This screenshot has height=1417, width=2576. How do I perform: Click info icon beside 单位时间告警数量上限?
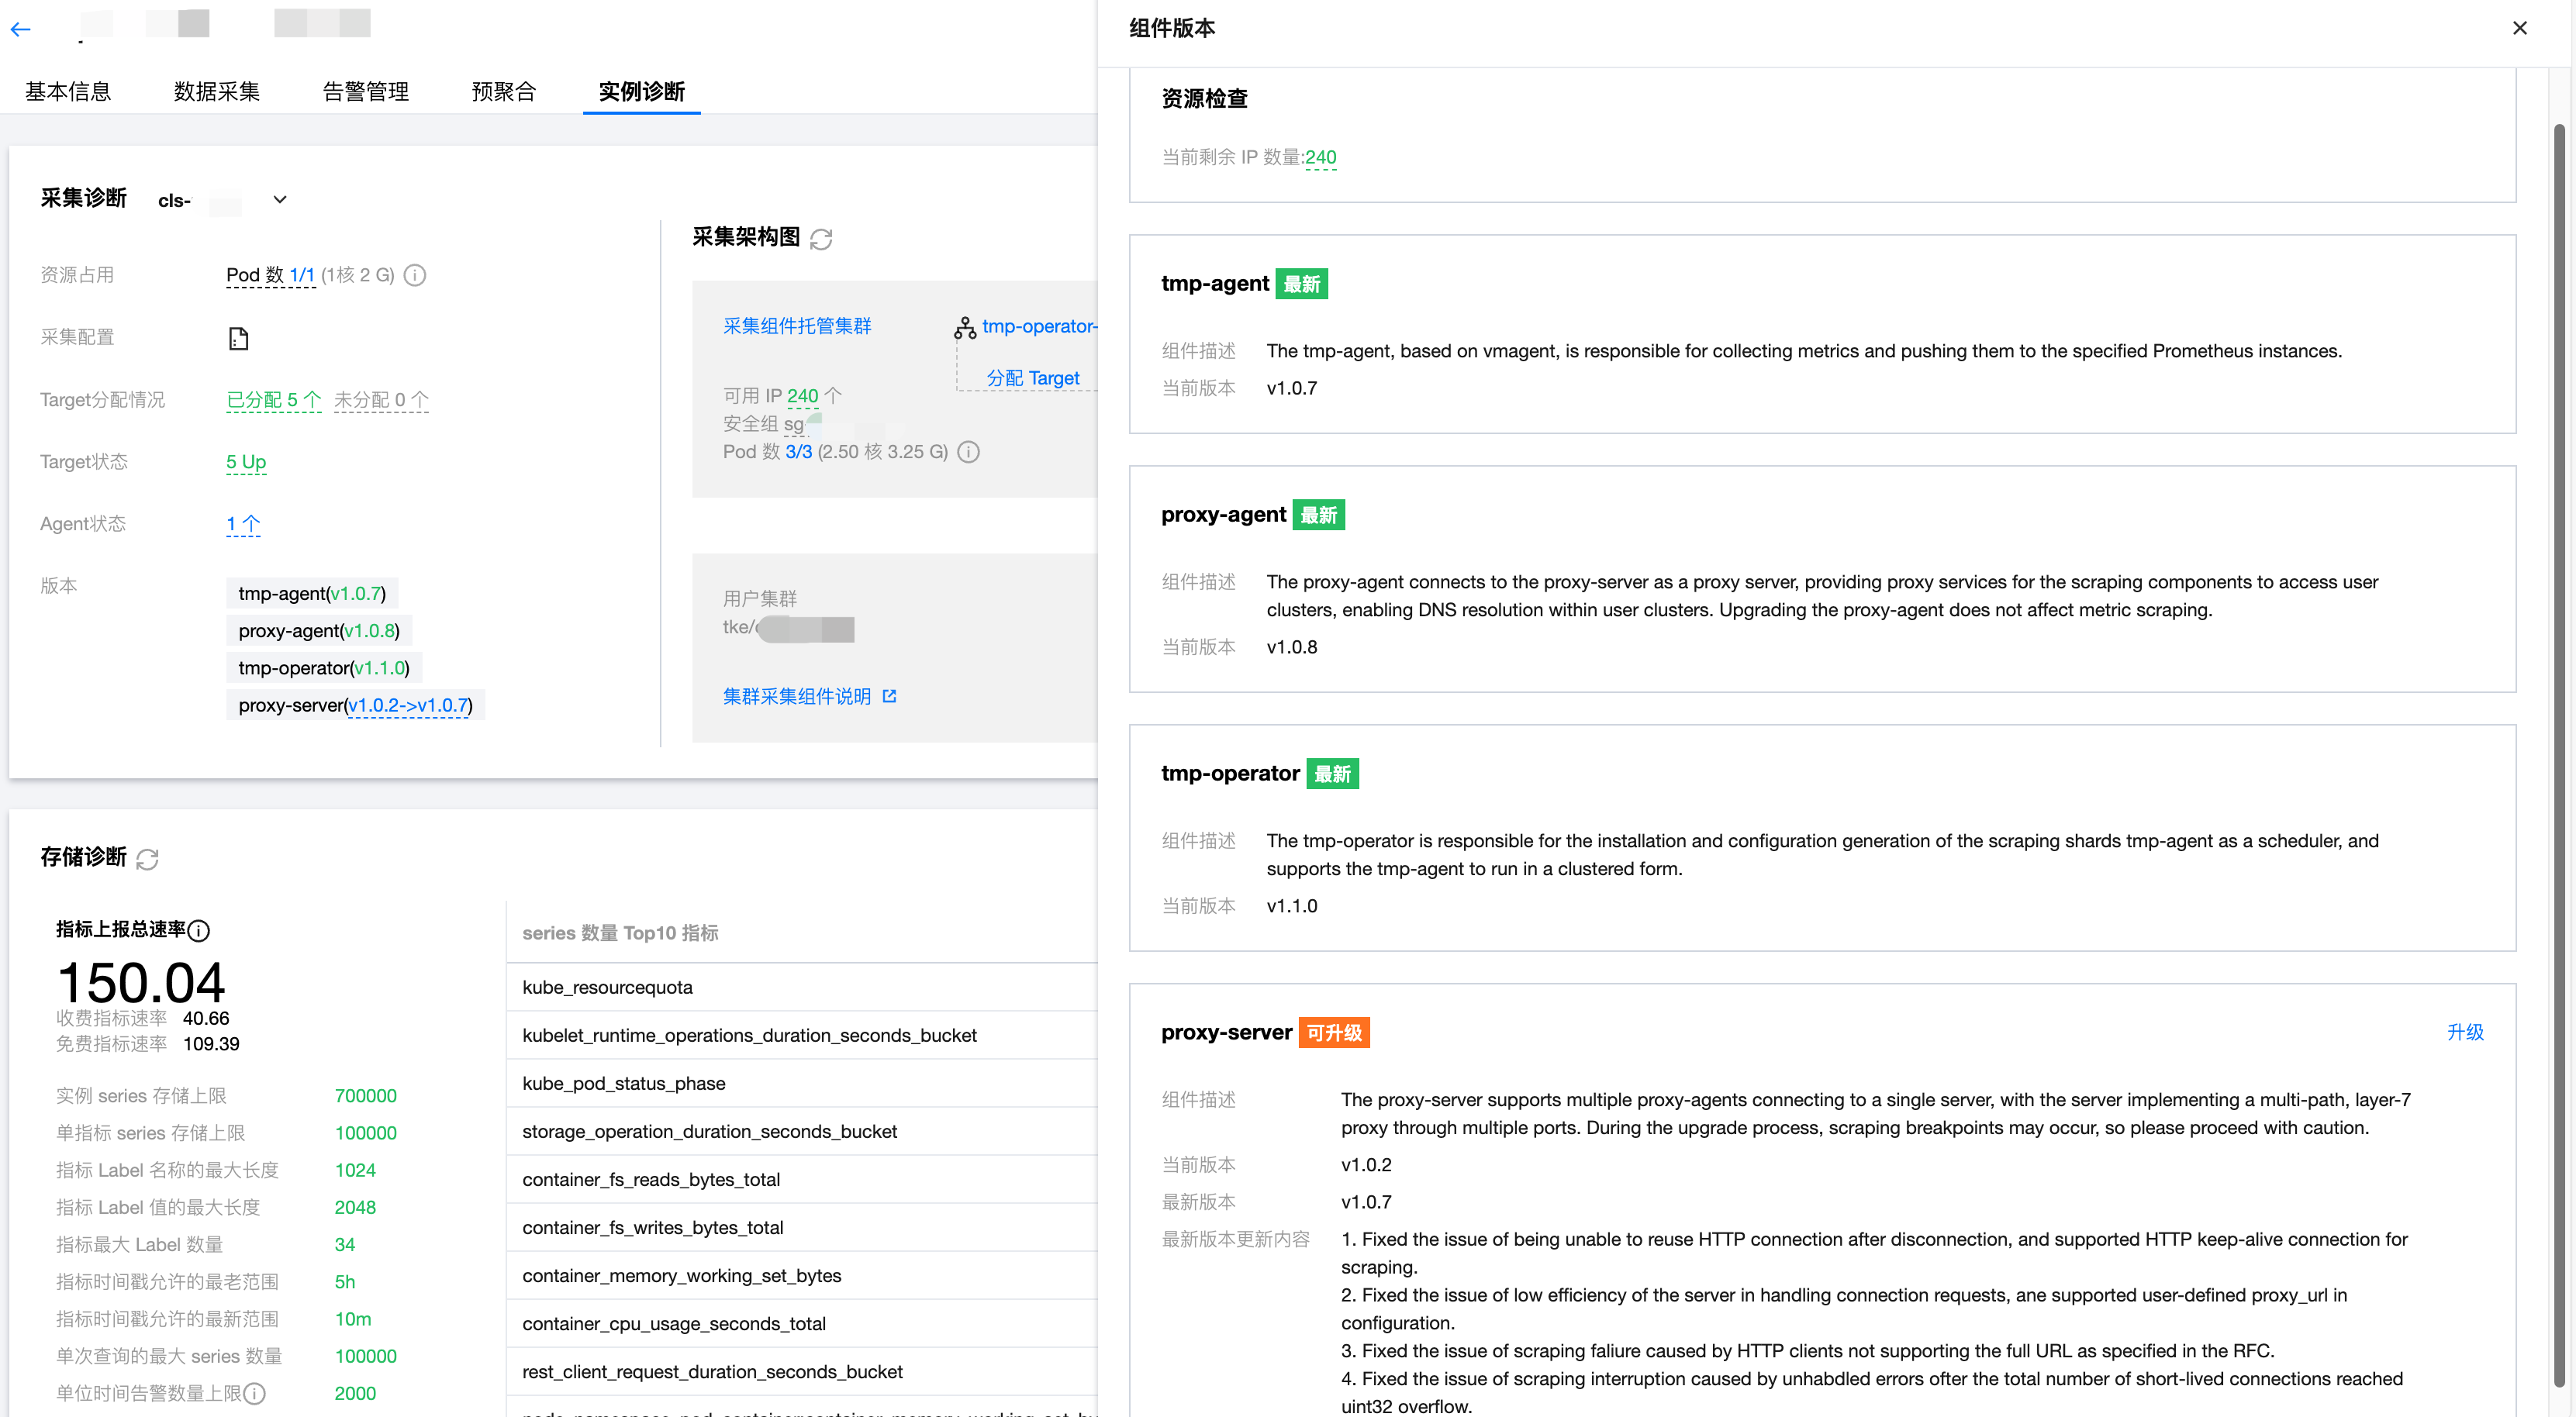(255, 1393)
